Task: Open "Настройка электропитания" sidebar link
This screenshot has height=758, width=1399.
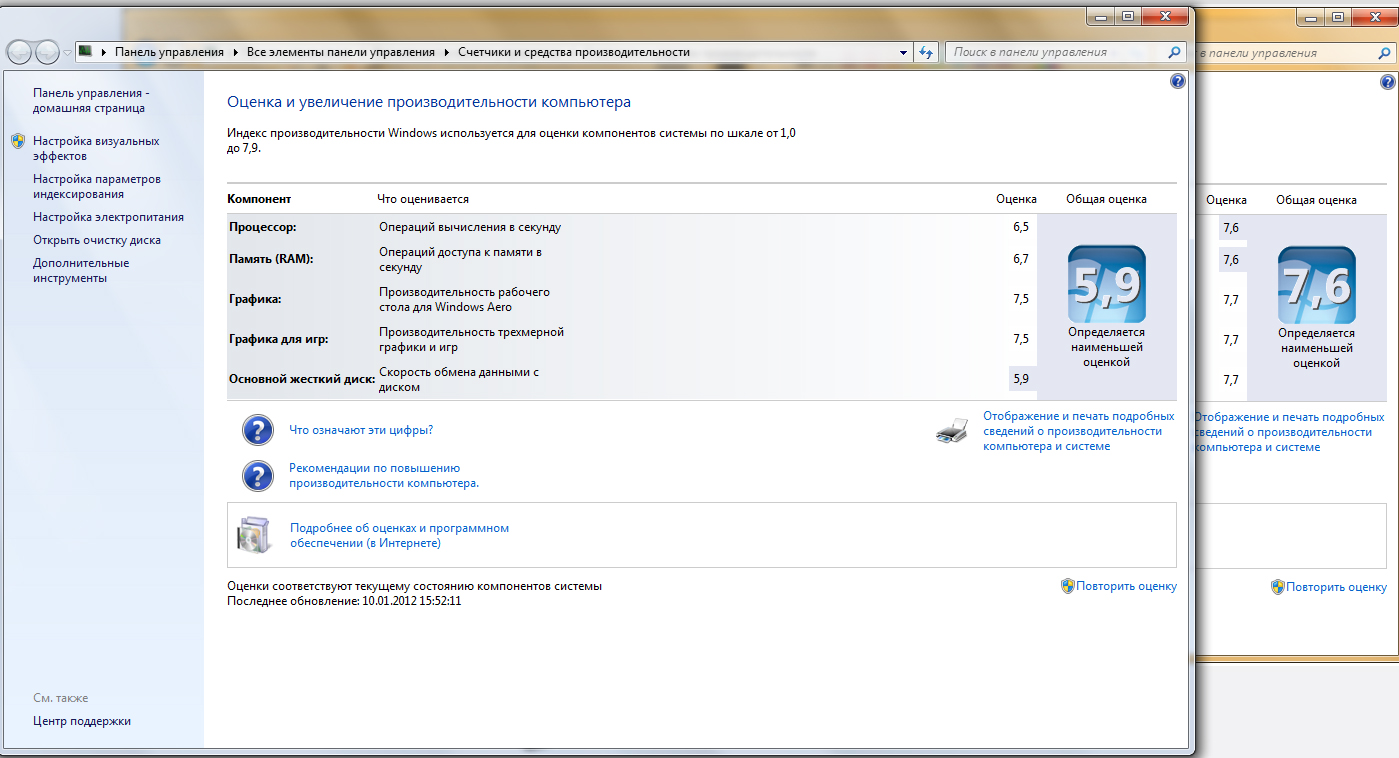Action: (x=108, y=217)
